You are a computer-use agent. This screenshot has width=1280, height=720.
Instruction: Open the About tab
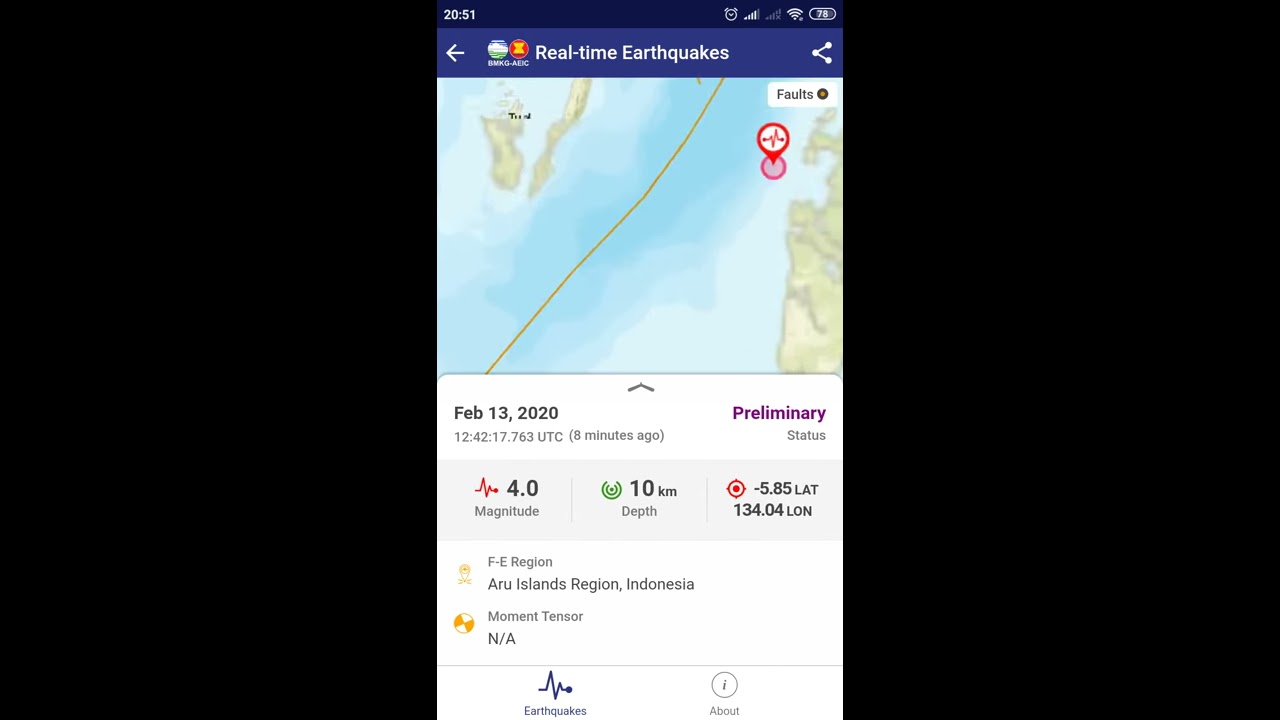coord(724,694)
